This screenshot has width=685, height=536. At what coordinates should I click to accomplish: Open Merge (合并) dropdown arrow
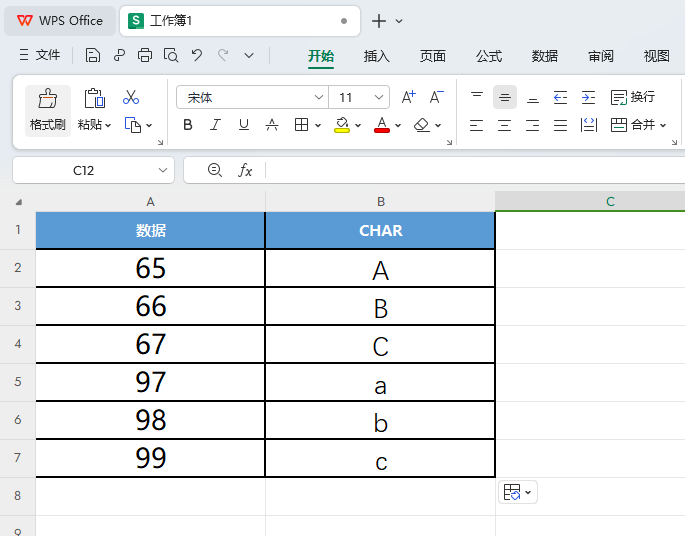(x=663, y=126)
